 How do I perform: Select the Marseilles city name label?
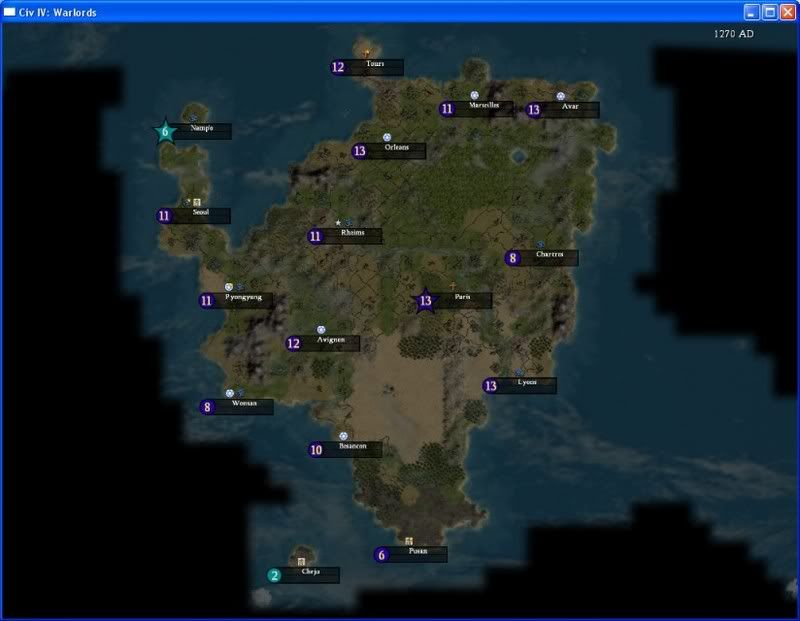(x=484, y=105)
